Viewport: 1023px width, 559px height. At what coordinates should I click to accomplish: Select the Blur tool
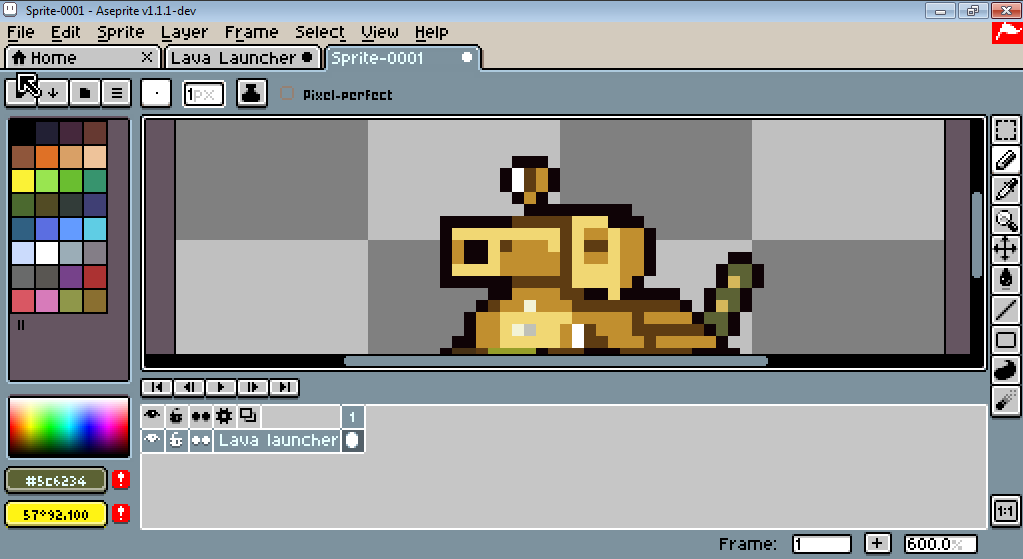point(1005,399)
